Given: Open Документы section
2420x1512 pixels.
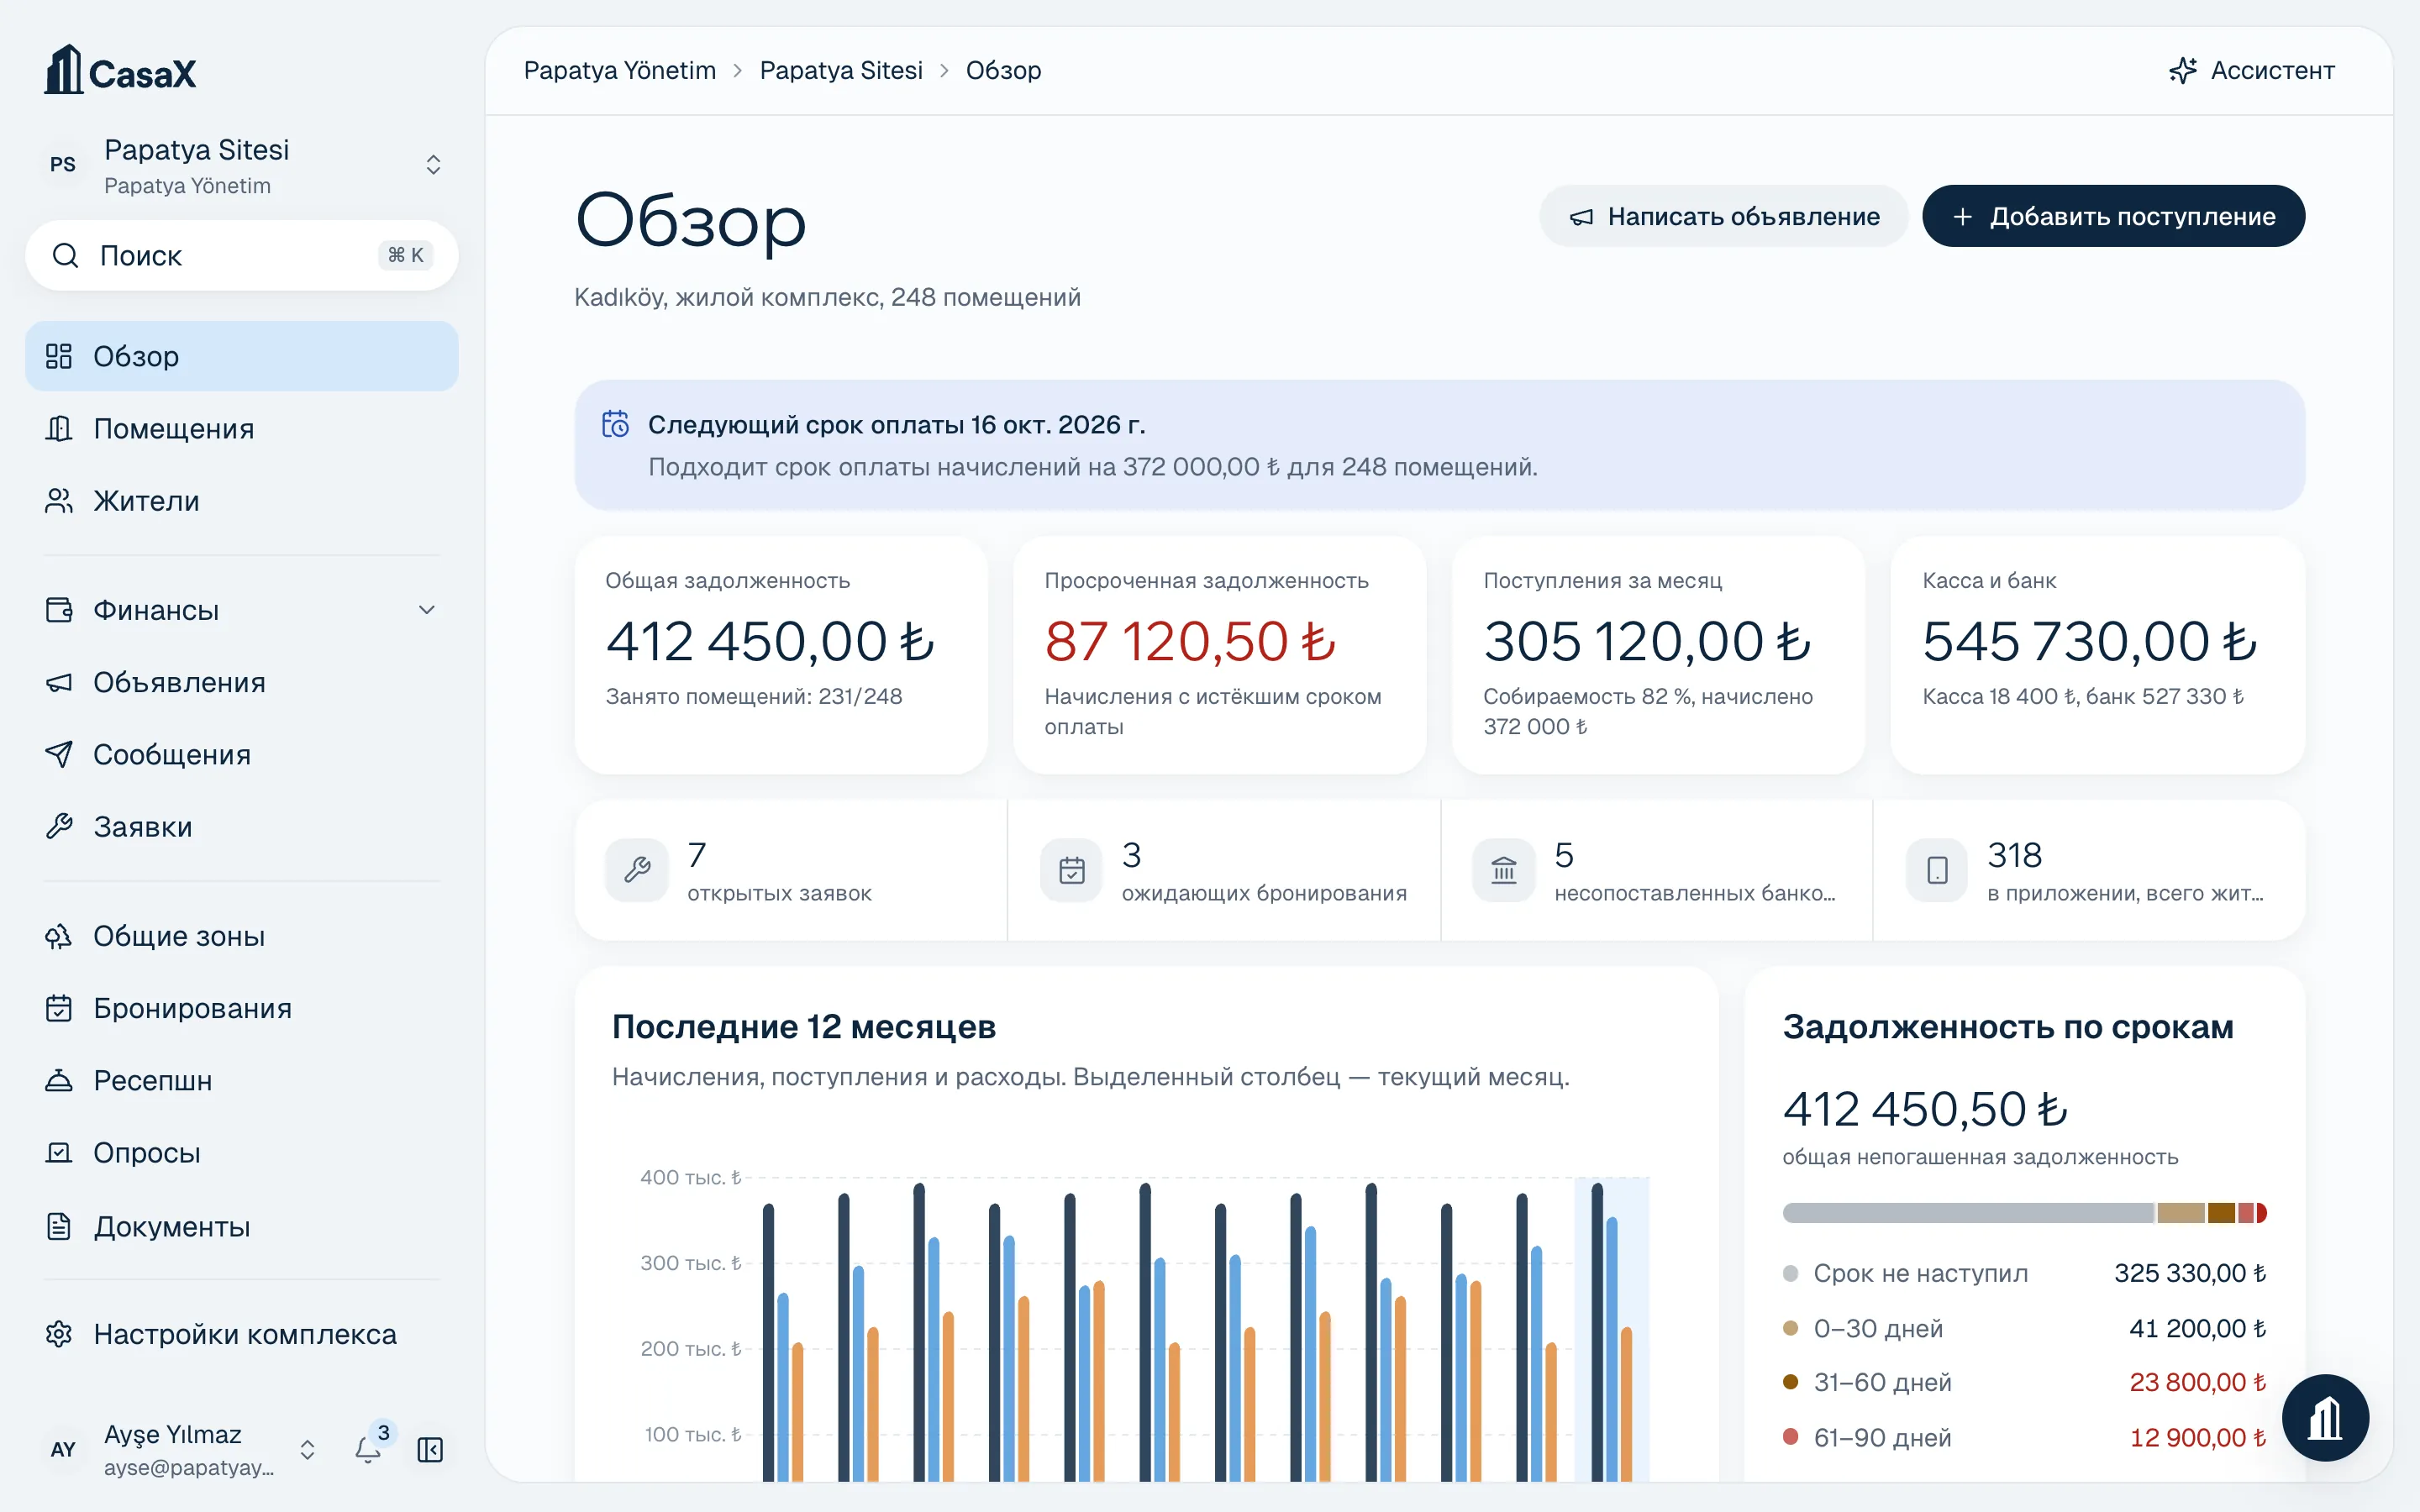Looking at the screenshot, I should [242, 1227].
